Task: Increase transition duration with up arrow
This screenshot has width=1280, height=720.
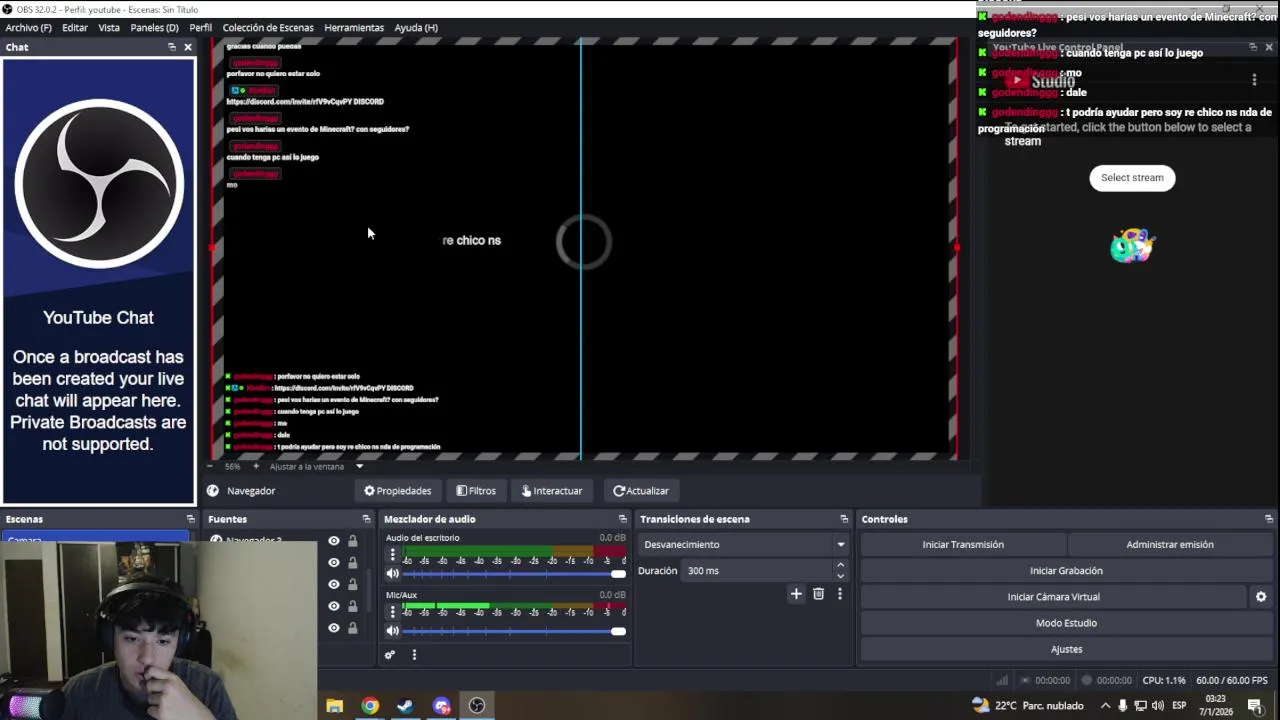Action: pos(840,566)
